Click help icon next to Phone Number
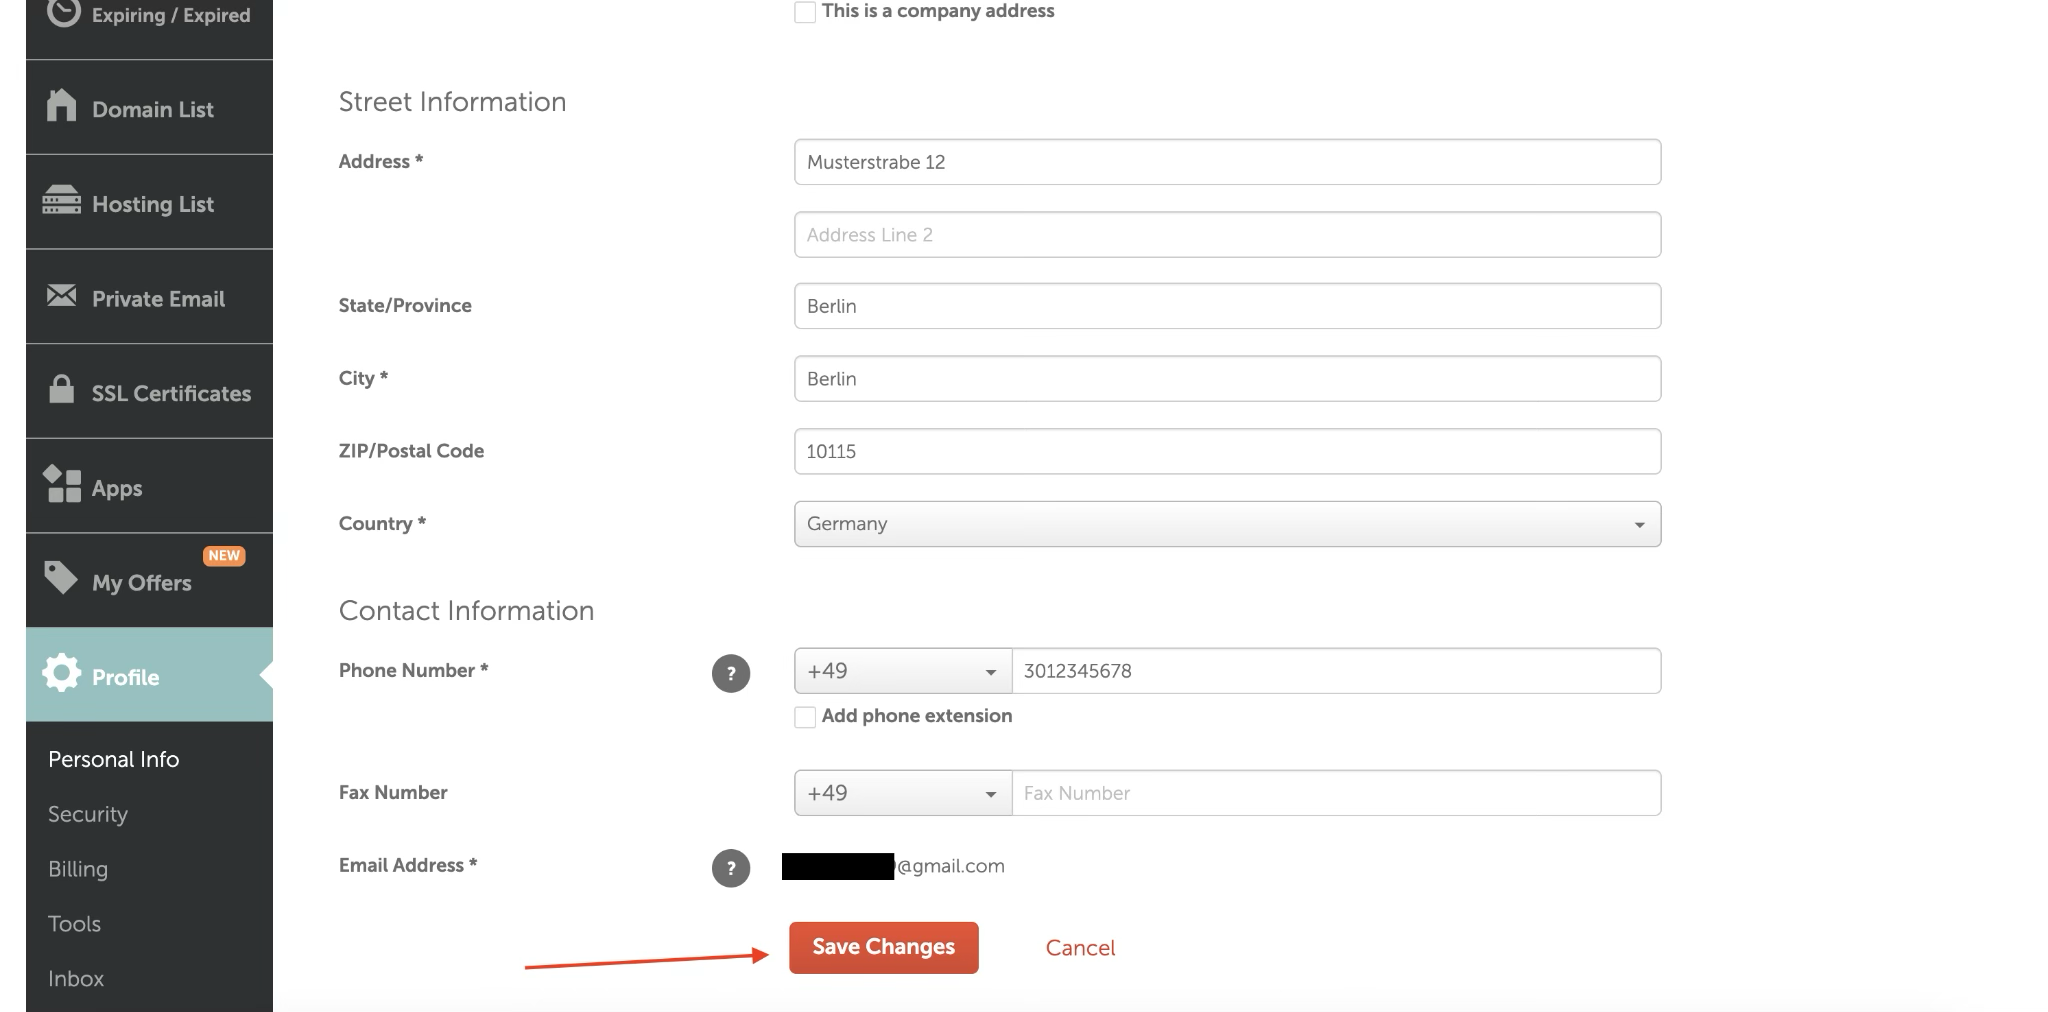This screenshot has height=1012, width=2048. (730, 673)
